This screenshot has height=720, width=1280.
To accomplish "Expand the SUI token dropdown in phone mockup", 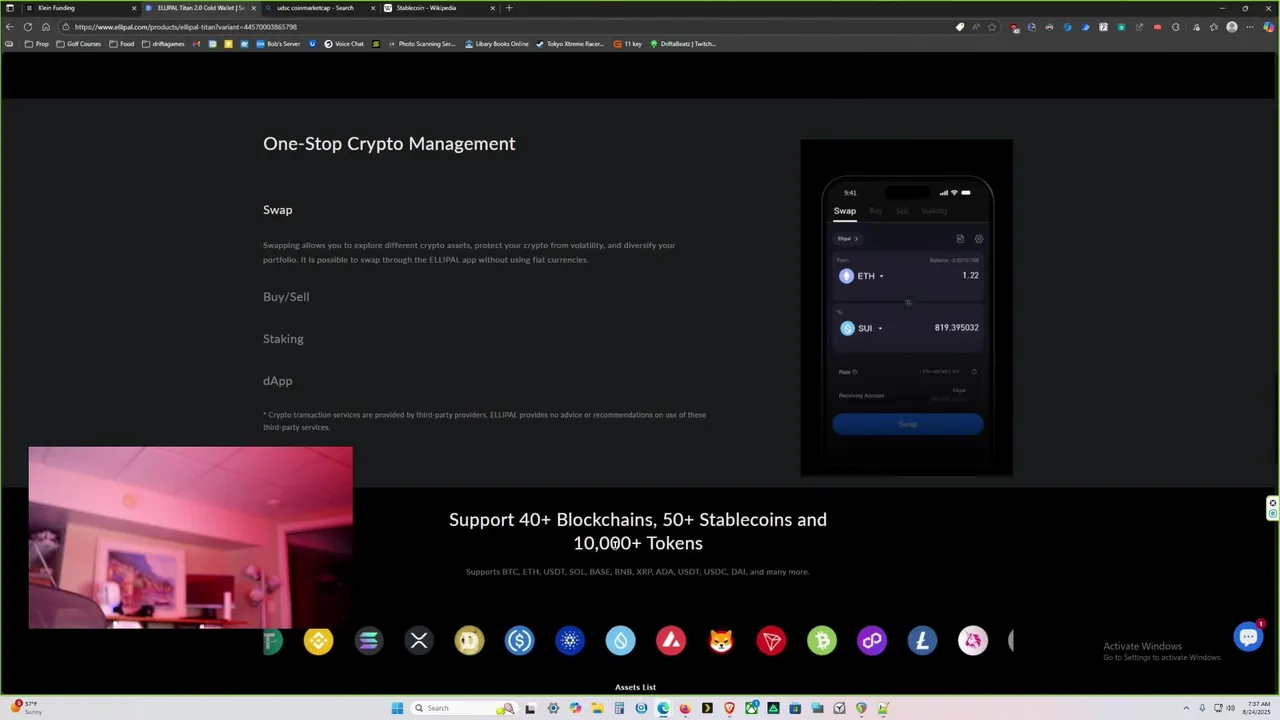I will 880,328.
